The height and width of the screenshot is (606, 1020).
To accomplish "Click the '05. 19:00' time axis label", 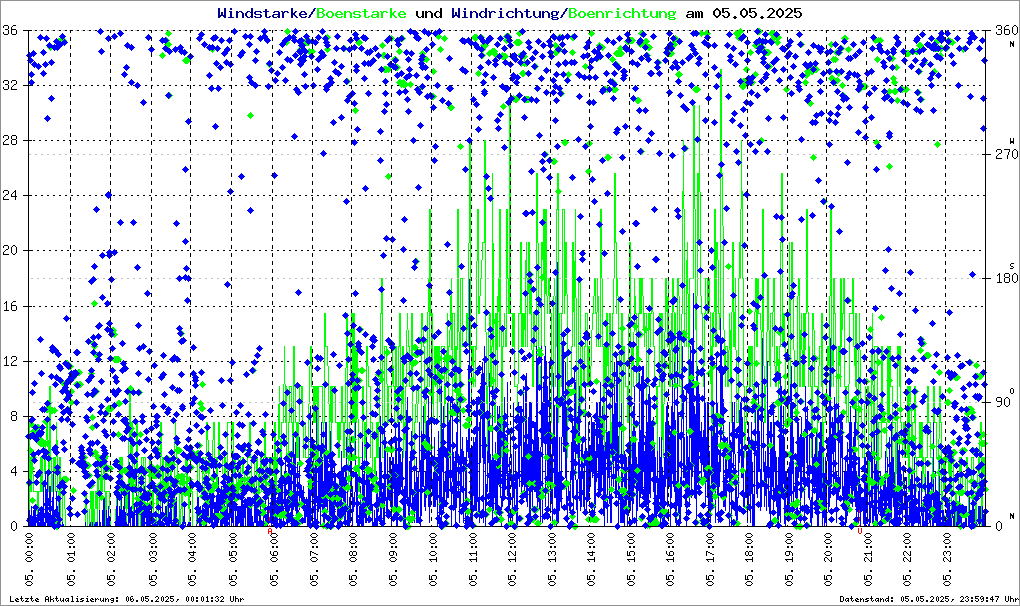I will pyautogui.click(x=789, y=558).
